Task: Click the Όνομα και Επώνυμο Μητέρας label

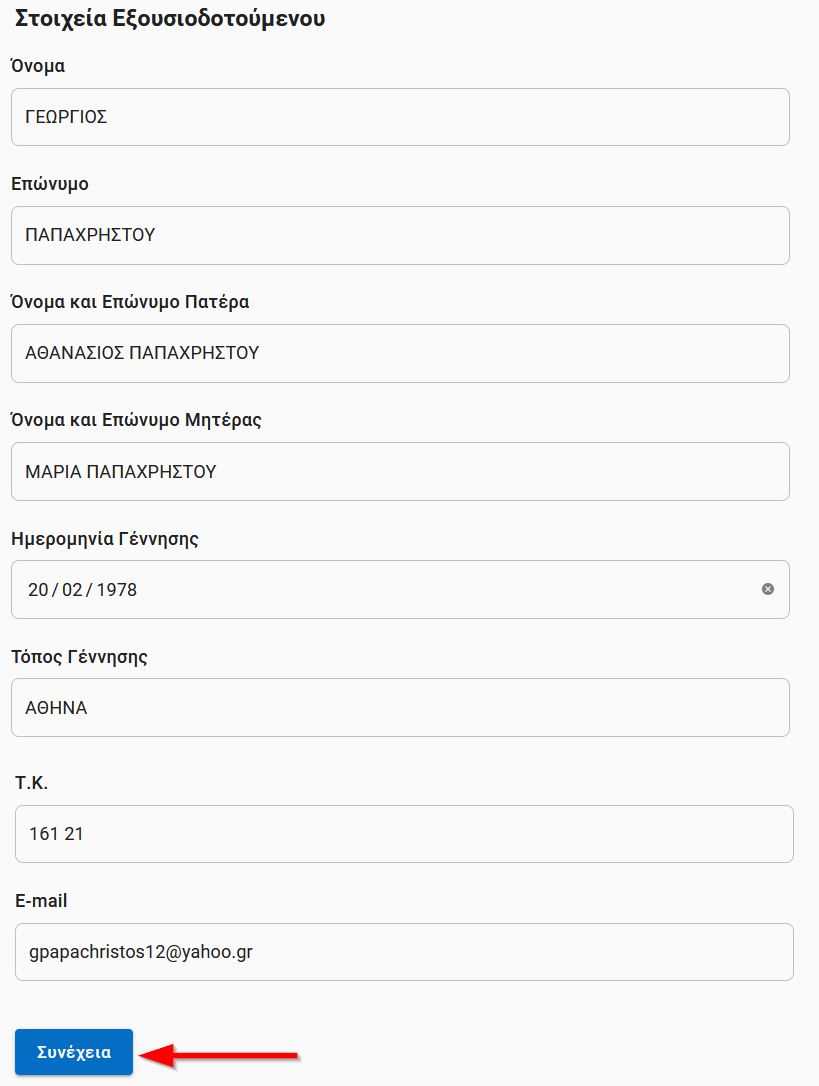Action: click(x=136, y=420)
